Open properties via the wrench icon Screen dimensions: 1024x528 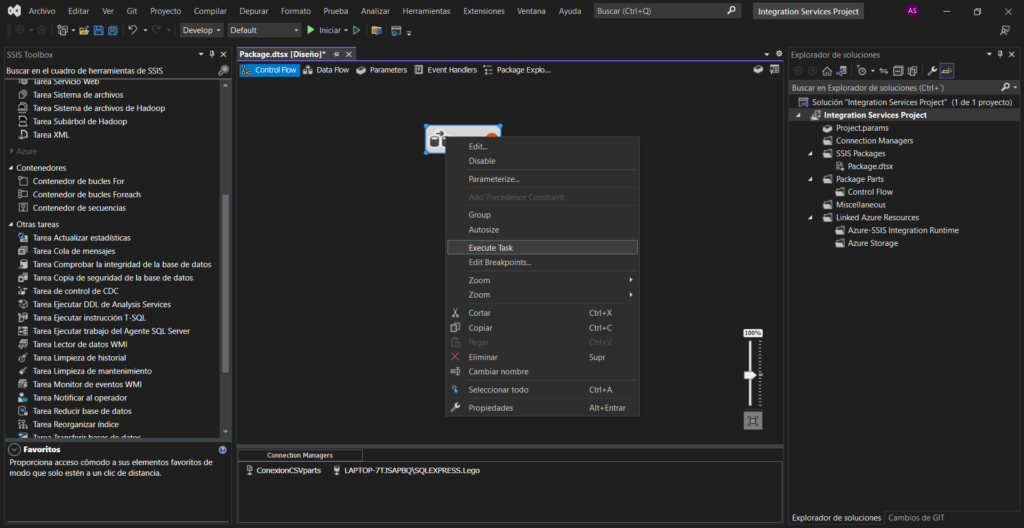(x=932, y=71)
